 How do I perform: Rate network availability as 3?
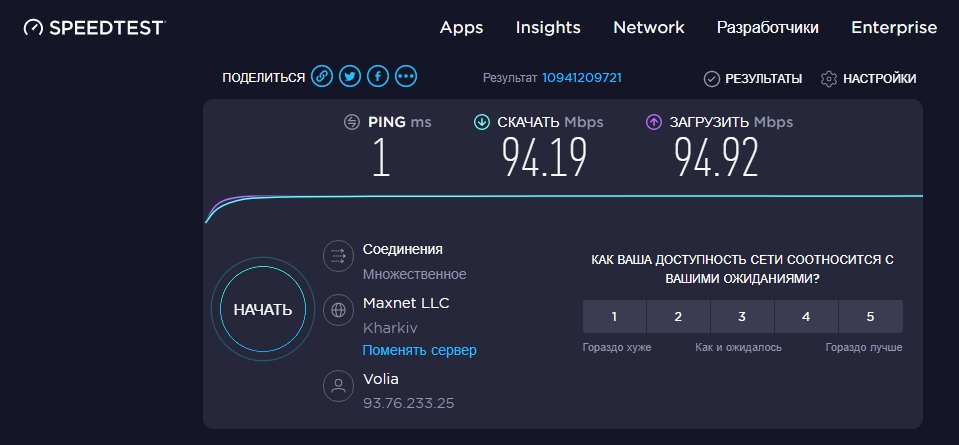(x=742, y=317)
